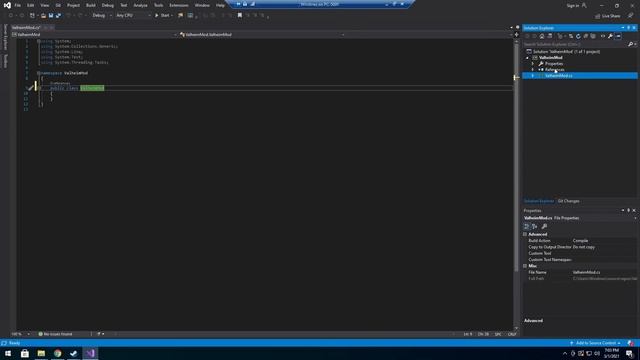The width and height of the screenshot is (640, 360).
Task: Click the New Project toolbar icon
Action: (32, 16)
